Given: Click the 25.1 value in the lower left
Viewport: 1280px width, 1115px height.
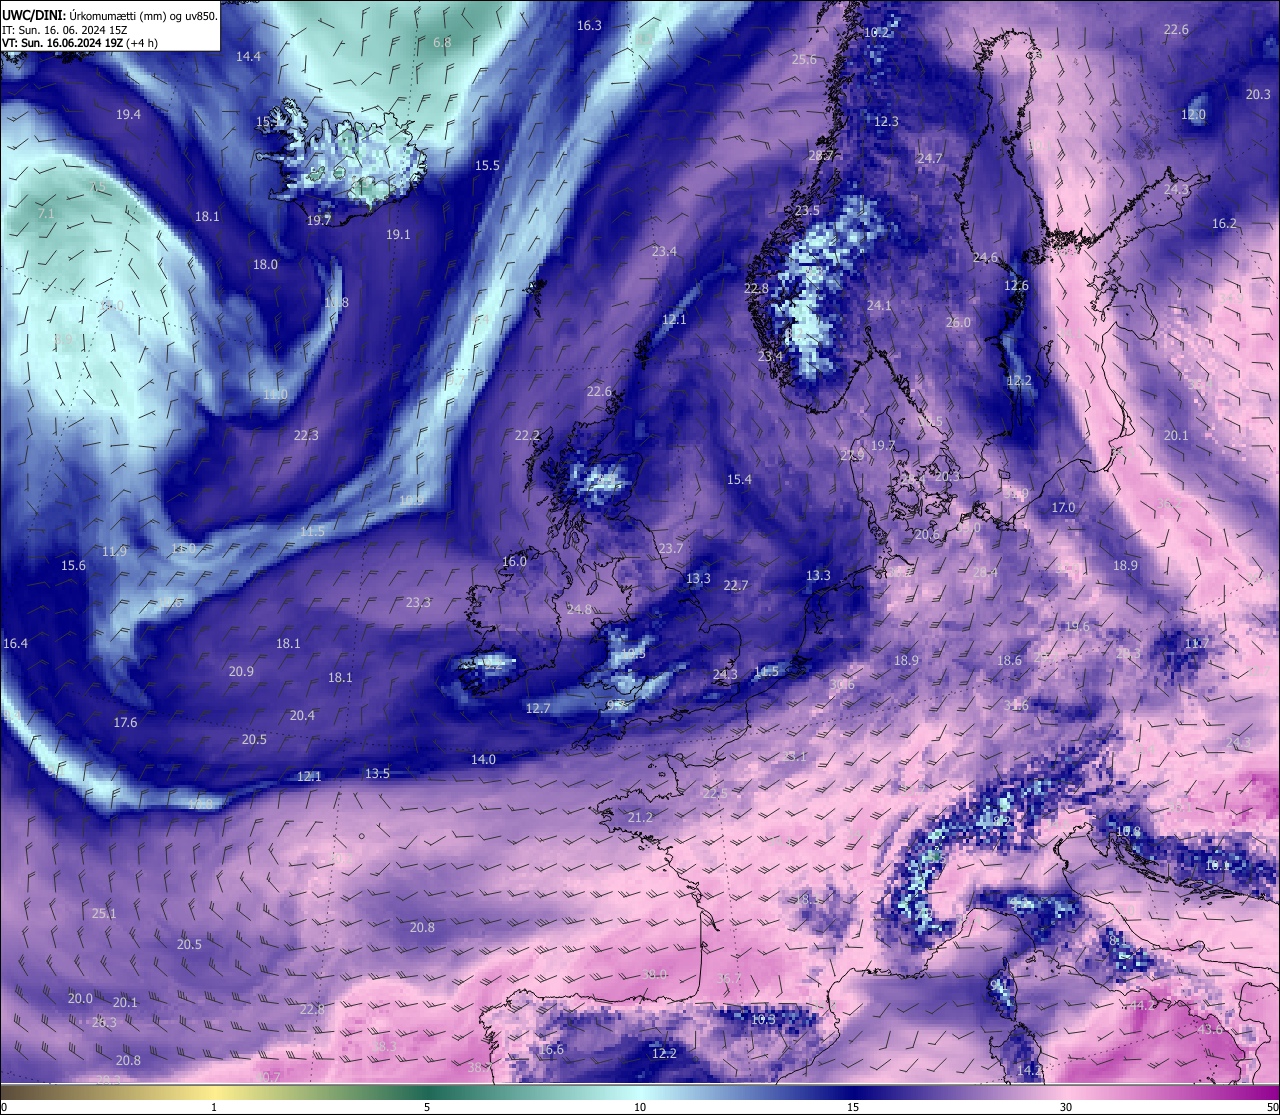Looking at the screenshot, I should 104,913.
